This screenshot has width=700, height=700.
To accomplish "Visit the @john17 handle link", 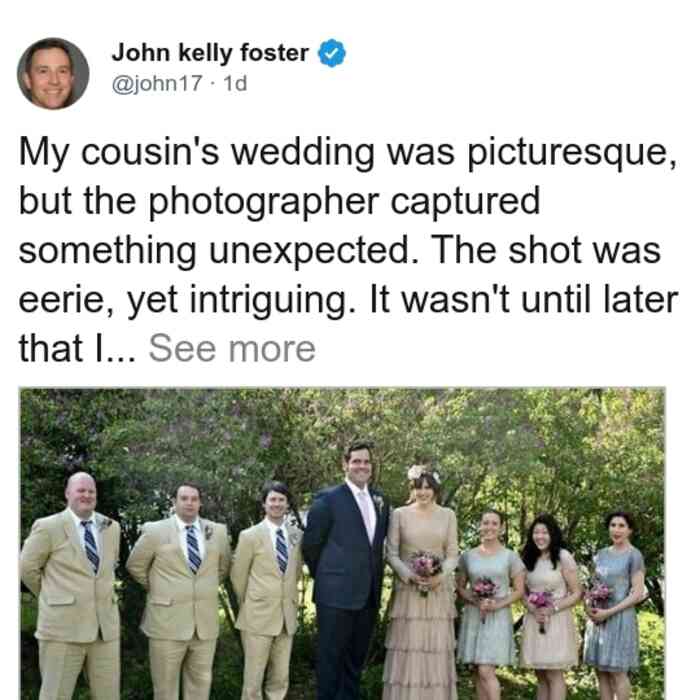I will tap(157, 83).
